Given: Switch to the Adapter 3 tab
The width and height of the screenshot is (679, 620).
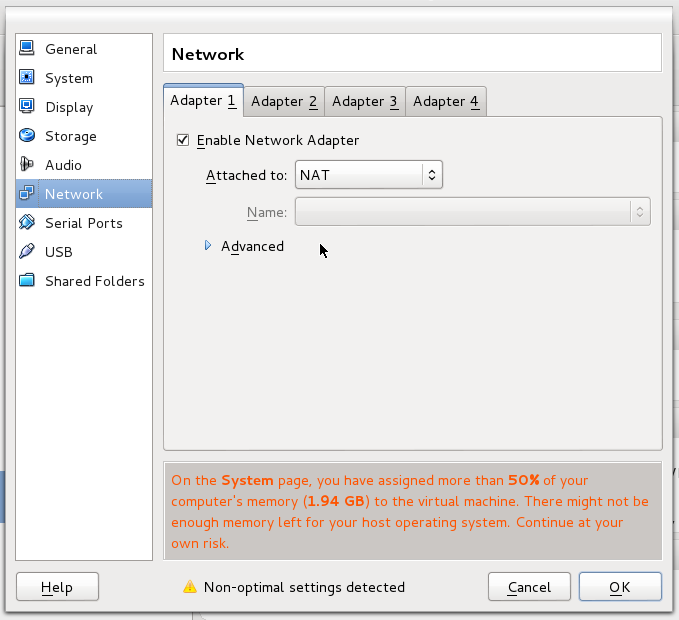Looking at the screenshot, I should (365, 101).
